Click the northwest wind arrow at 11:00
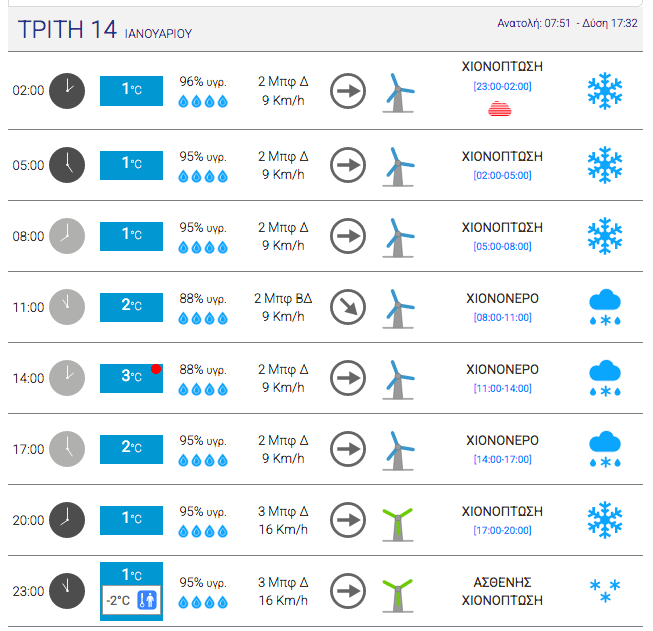The width and height of the screenshot is (653, 631). coord(348,306)
